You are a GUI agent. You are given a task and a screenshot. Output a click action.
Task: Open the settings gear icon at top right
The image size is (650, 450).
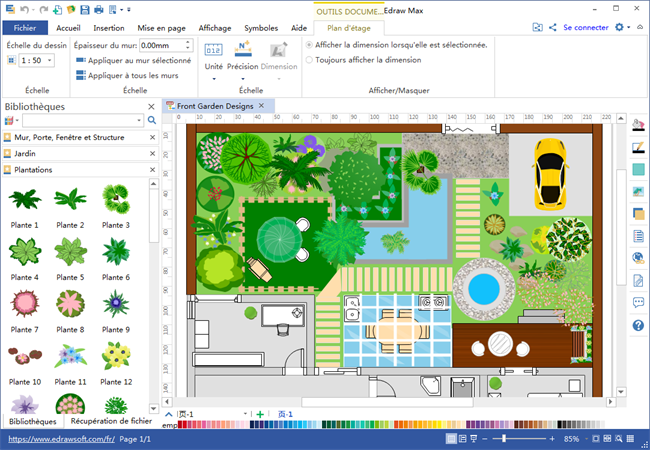[620, 28]
